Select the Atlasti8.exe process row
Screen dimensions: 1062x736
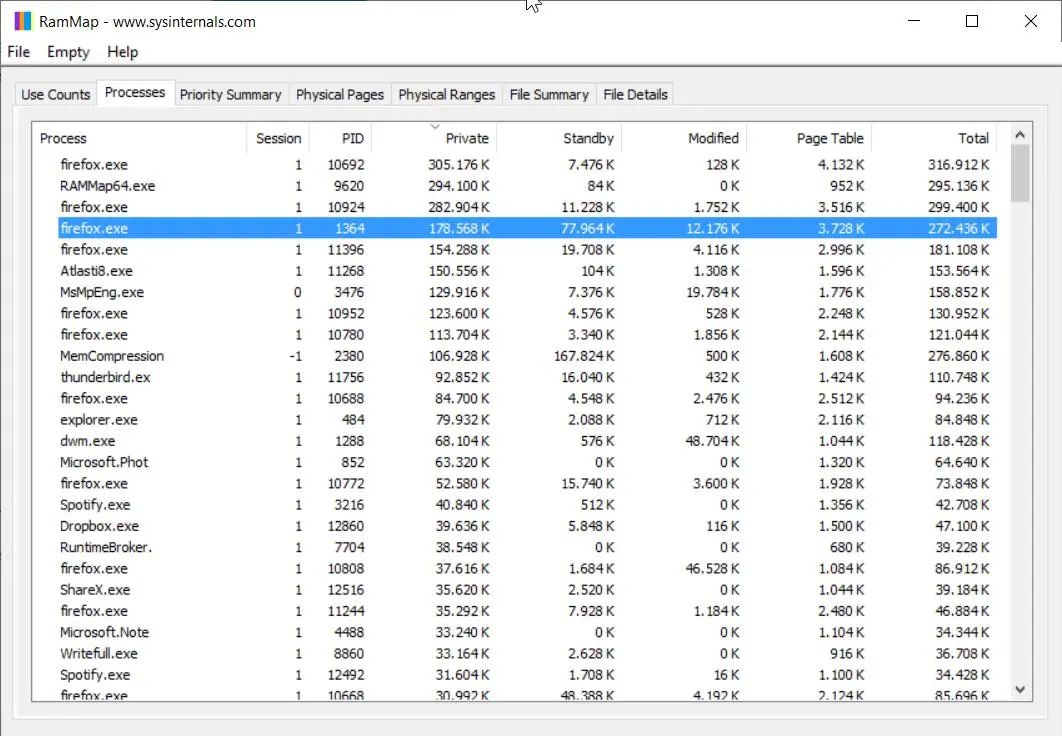pyautogui.click(x=527, y=271)
